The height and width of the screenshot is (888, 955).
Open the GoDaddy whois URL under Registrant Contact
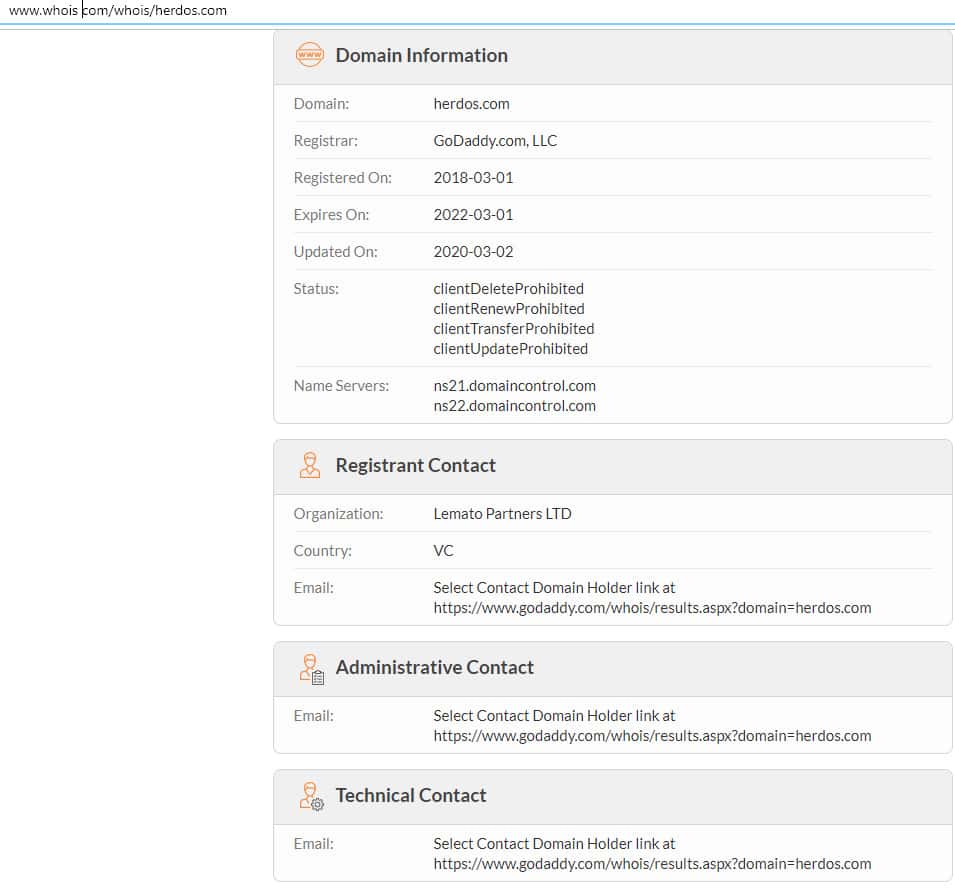click(652, 608)
